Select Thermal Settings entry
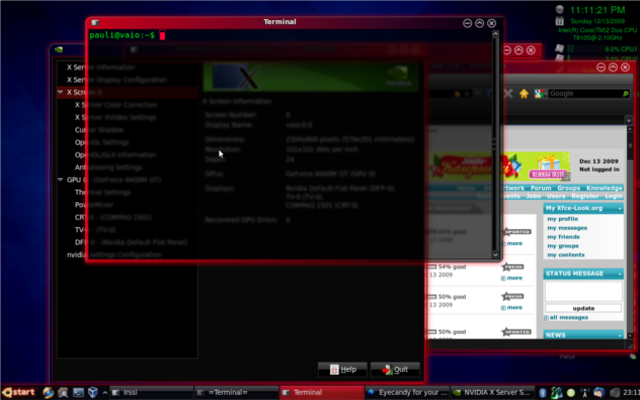The image size is (640, 400). (x=103, y=193)
